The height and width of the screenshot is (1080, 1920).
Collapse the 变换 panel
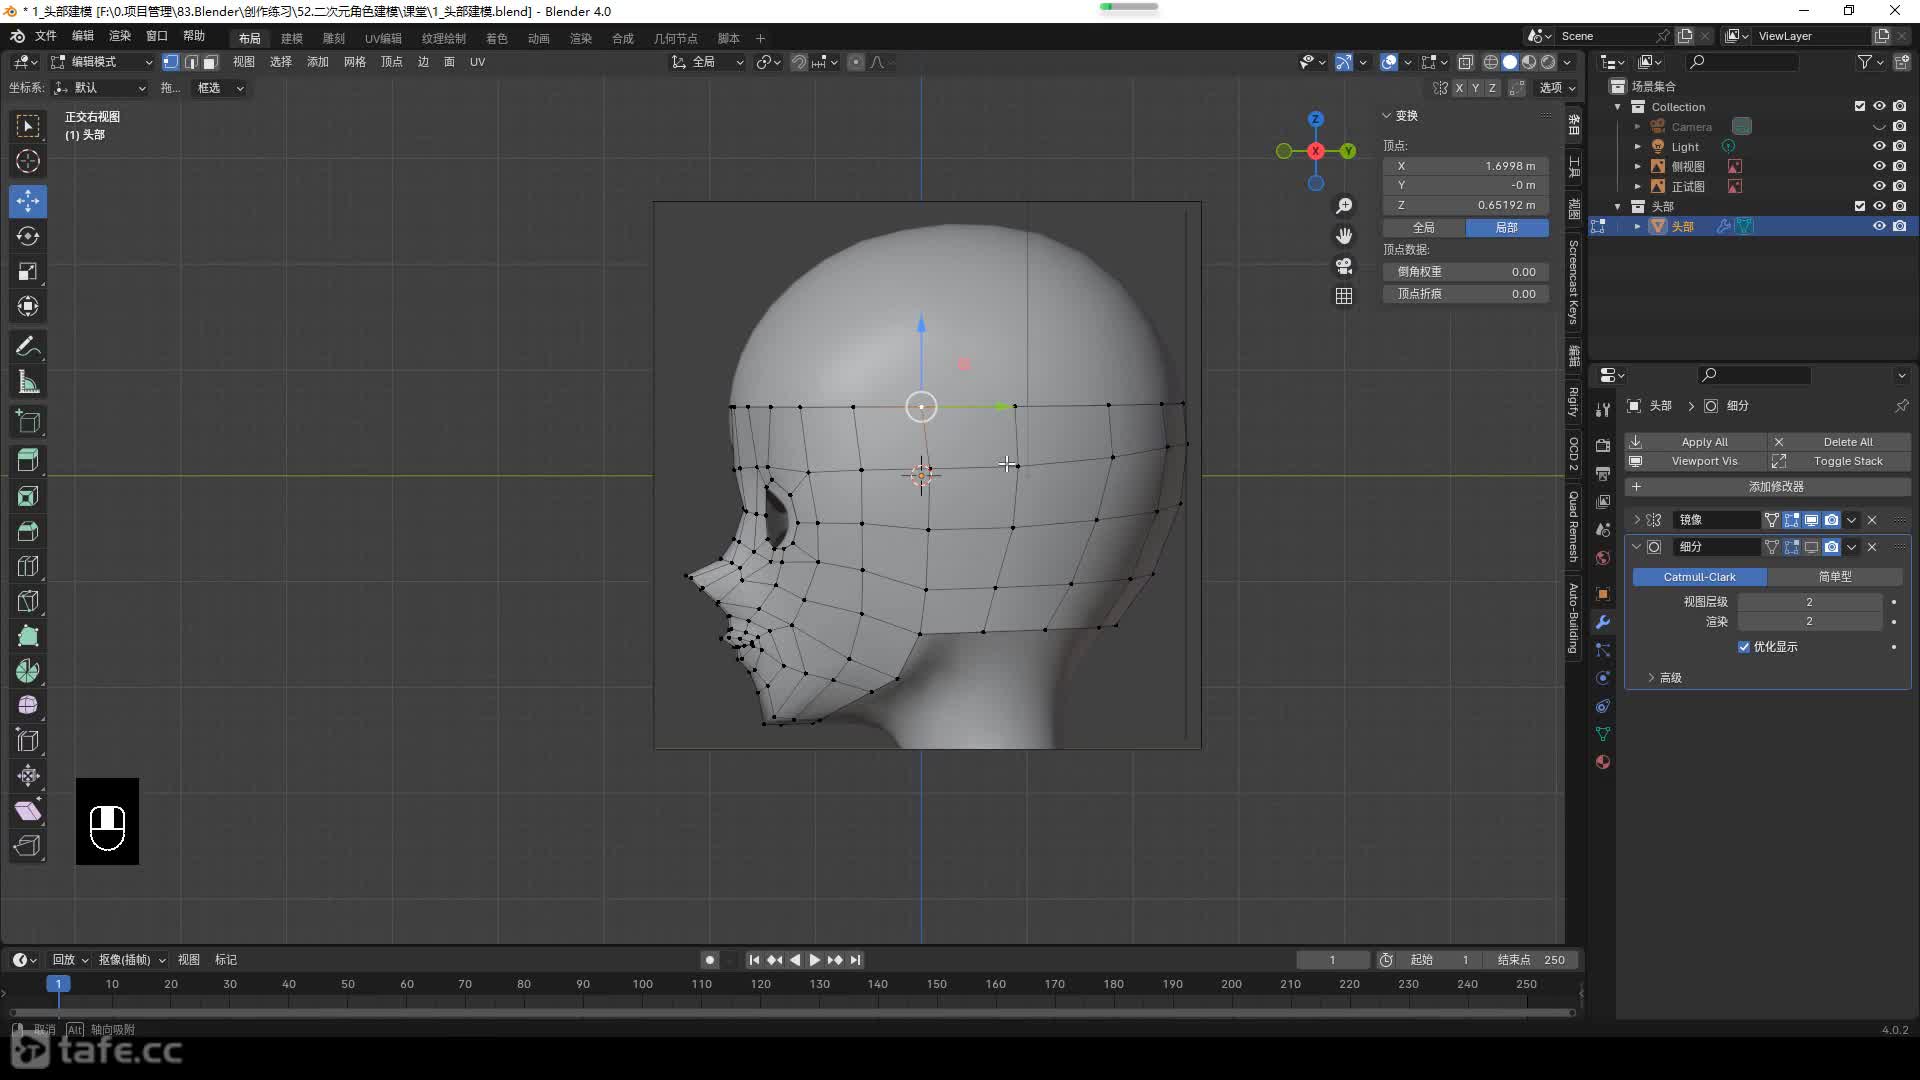click(1387, 116)
